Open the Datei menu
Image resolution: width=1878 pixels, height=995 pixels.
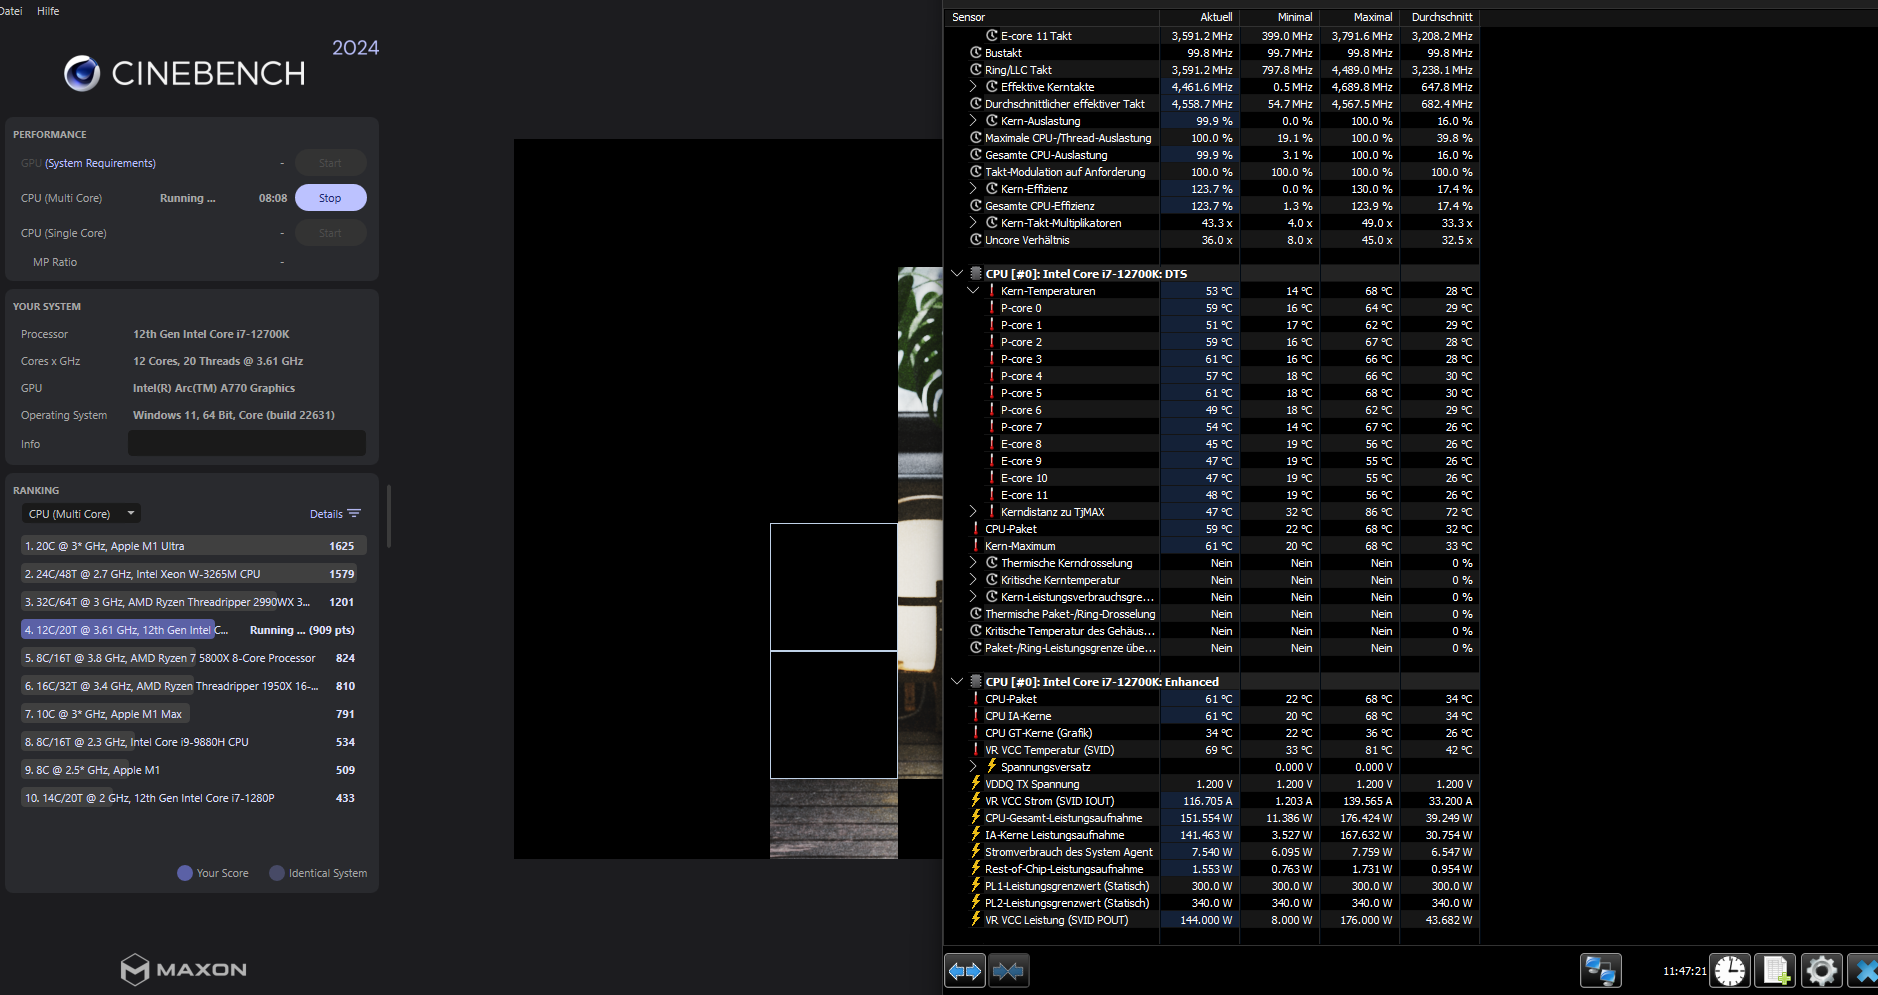click(x=11, y=11)
